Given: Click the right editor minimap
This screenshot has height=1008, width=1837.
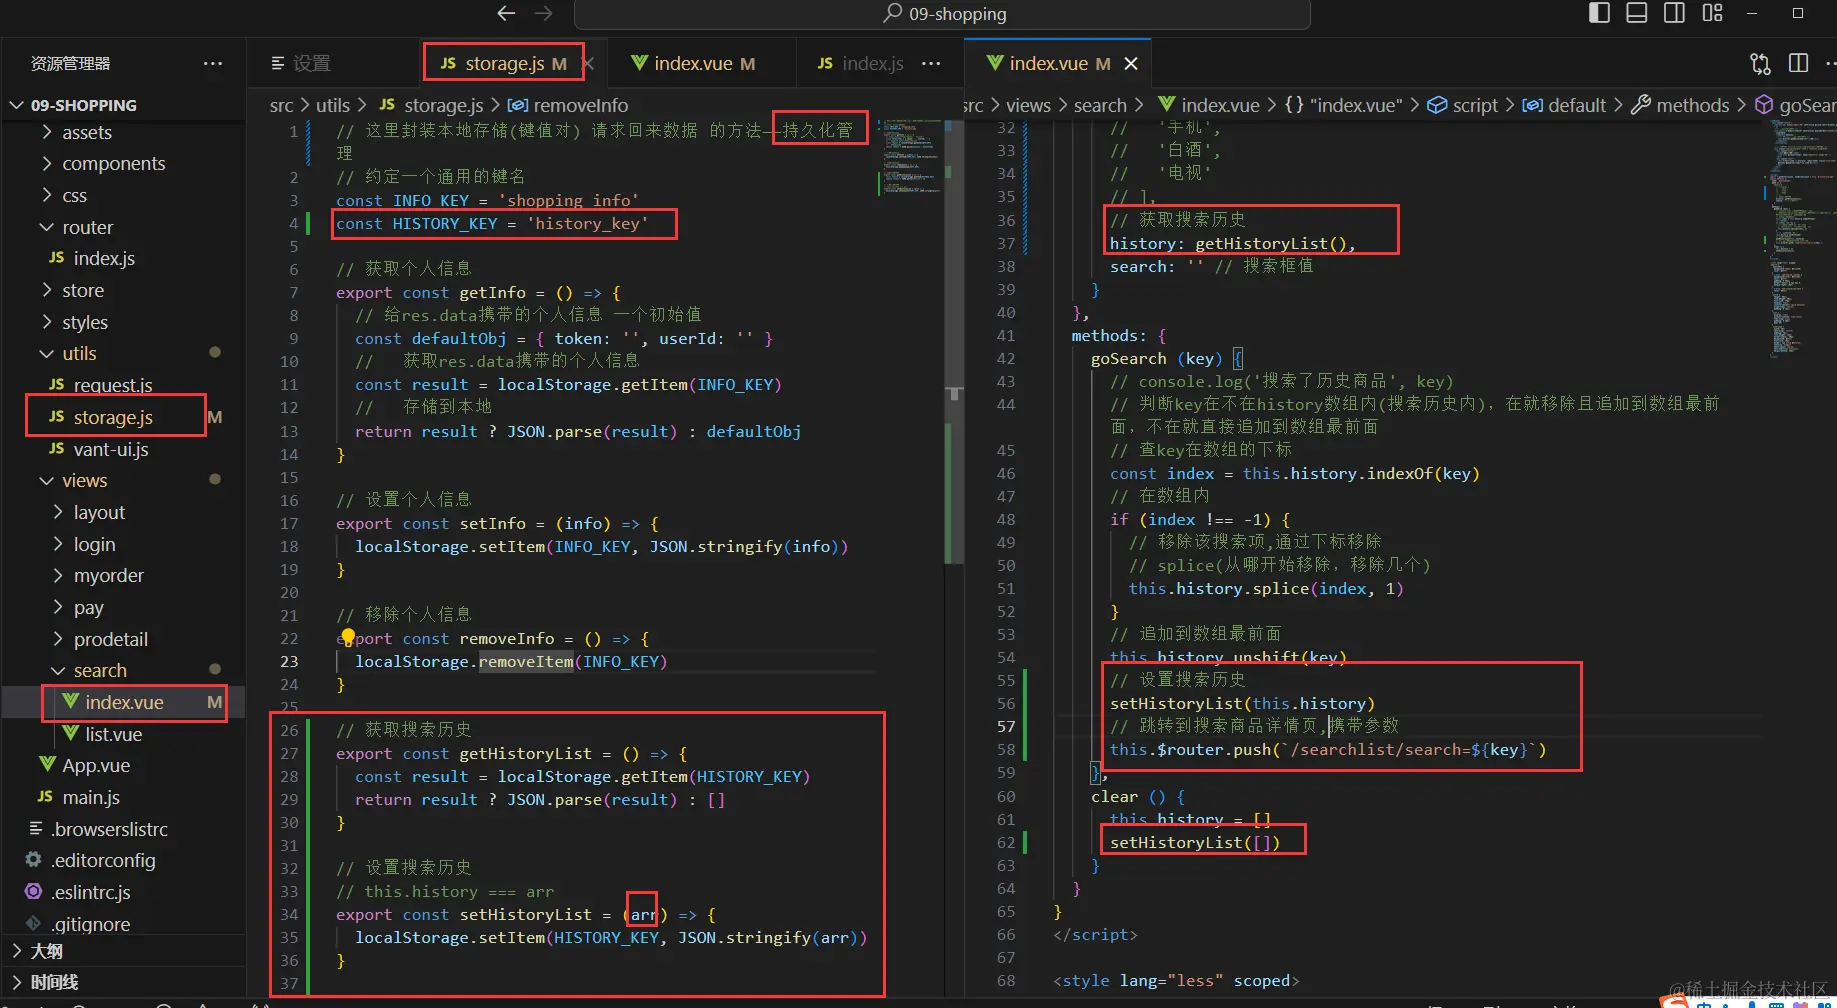Looking at the screenshot, I should [1799, 240].
